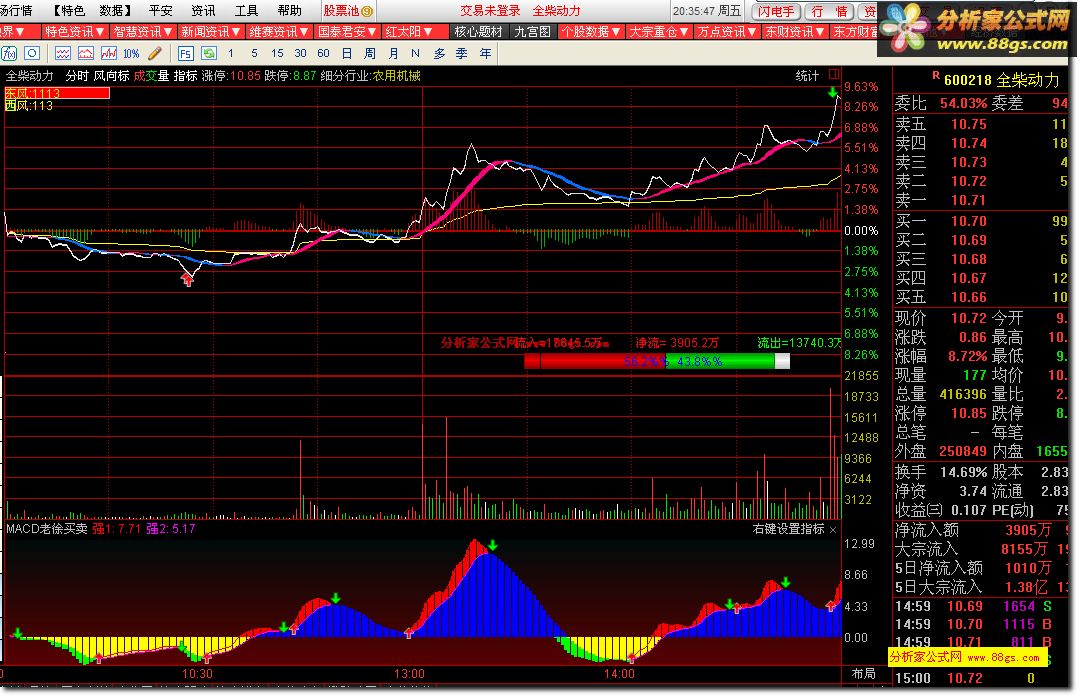Viewport: 1079px width, 696px height.
Task: Click the MACD老徐买卖 indicator title
Action: click(x=47, y=529)
